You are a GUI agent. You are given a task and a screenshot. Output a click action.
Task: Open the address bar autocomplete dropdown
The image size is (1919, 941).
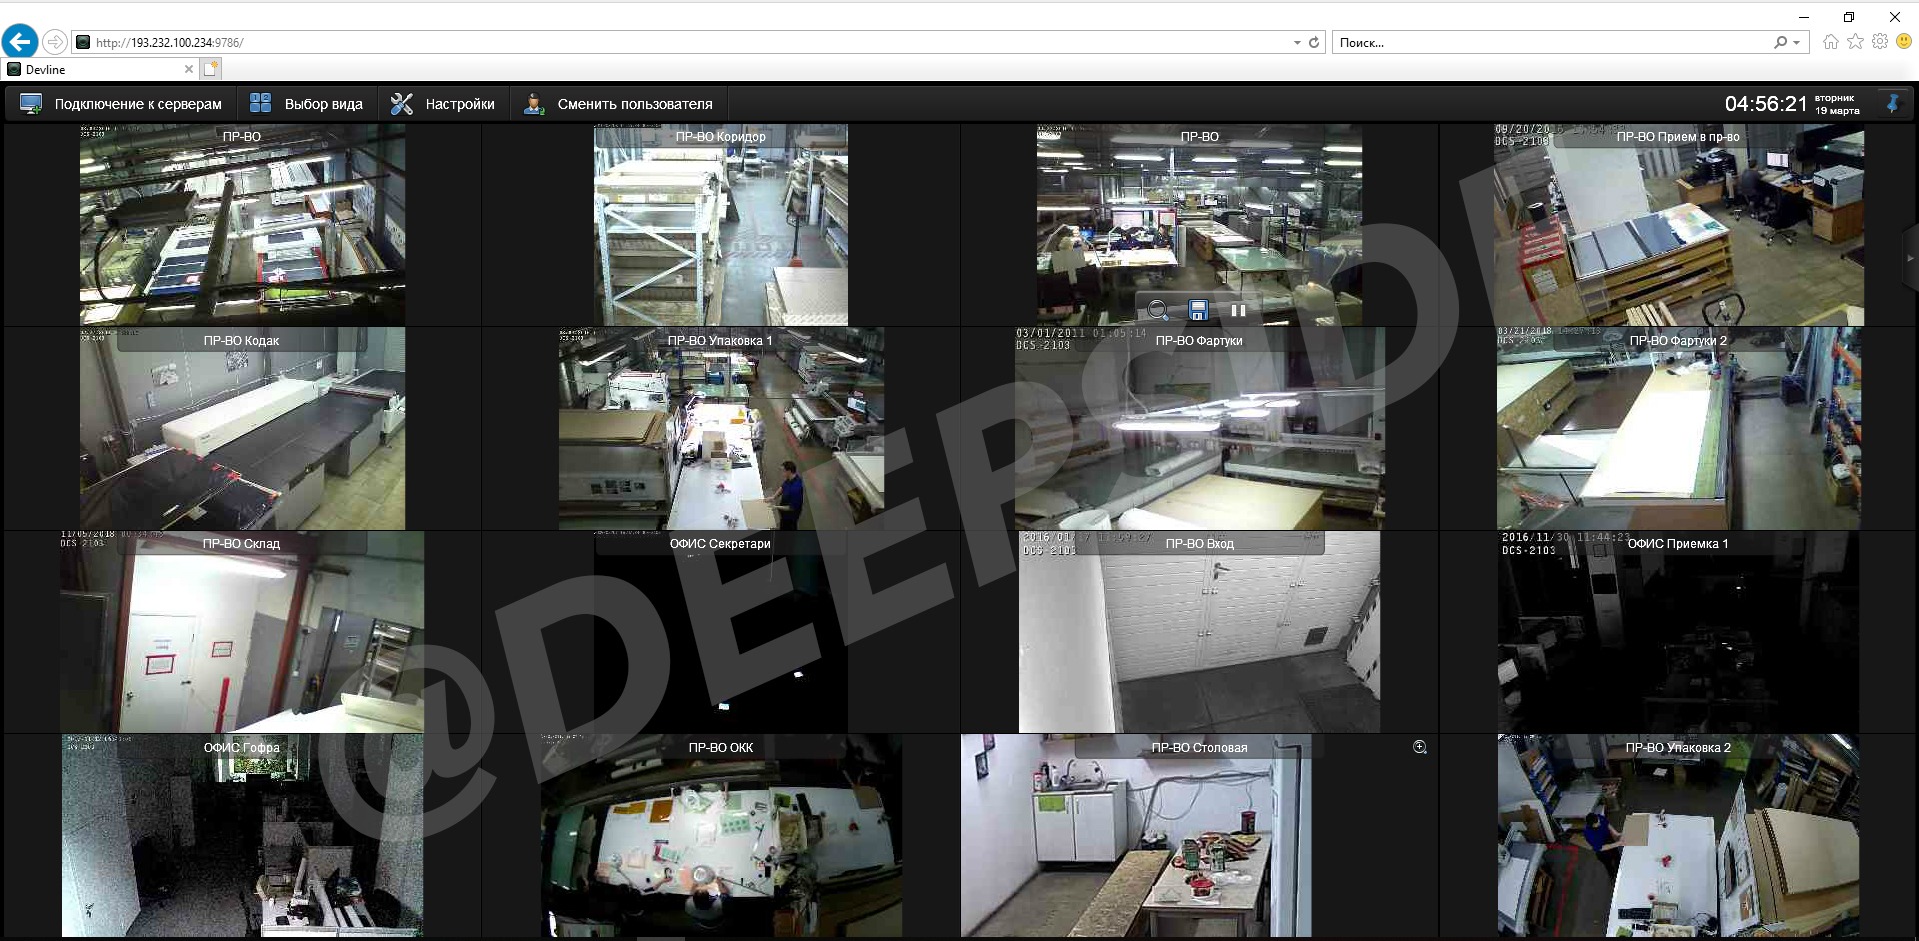[x=1297, y=43]
